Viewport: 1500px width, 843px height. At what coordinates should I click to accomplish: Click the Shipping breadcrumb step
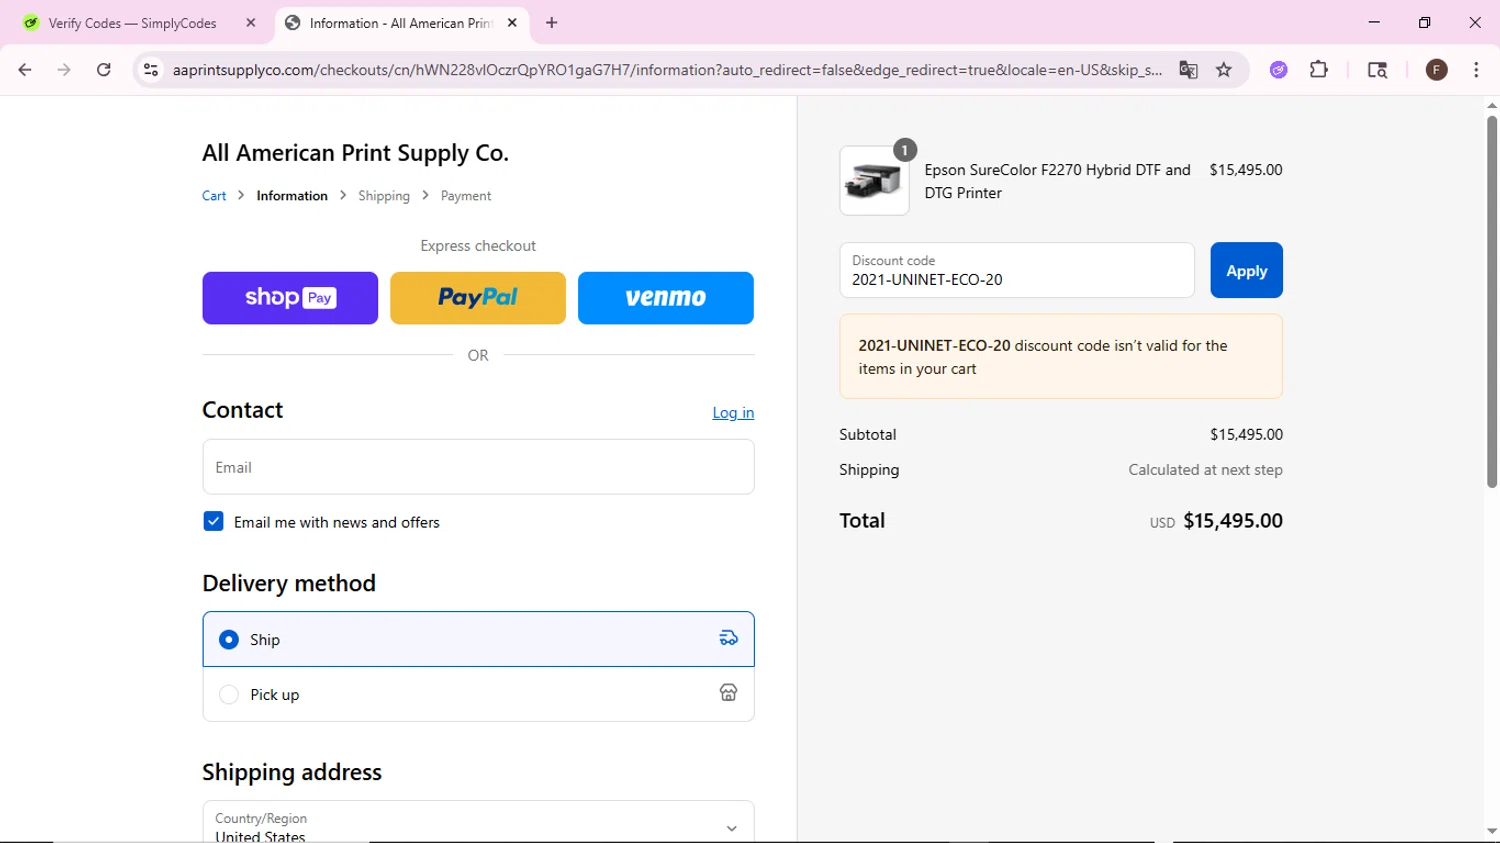click(384, 196)
